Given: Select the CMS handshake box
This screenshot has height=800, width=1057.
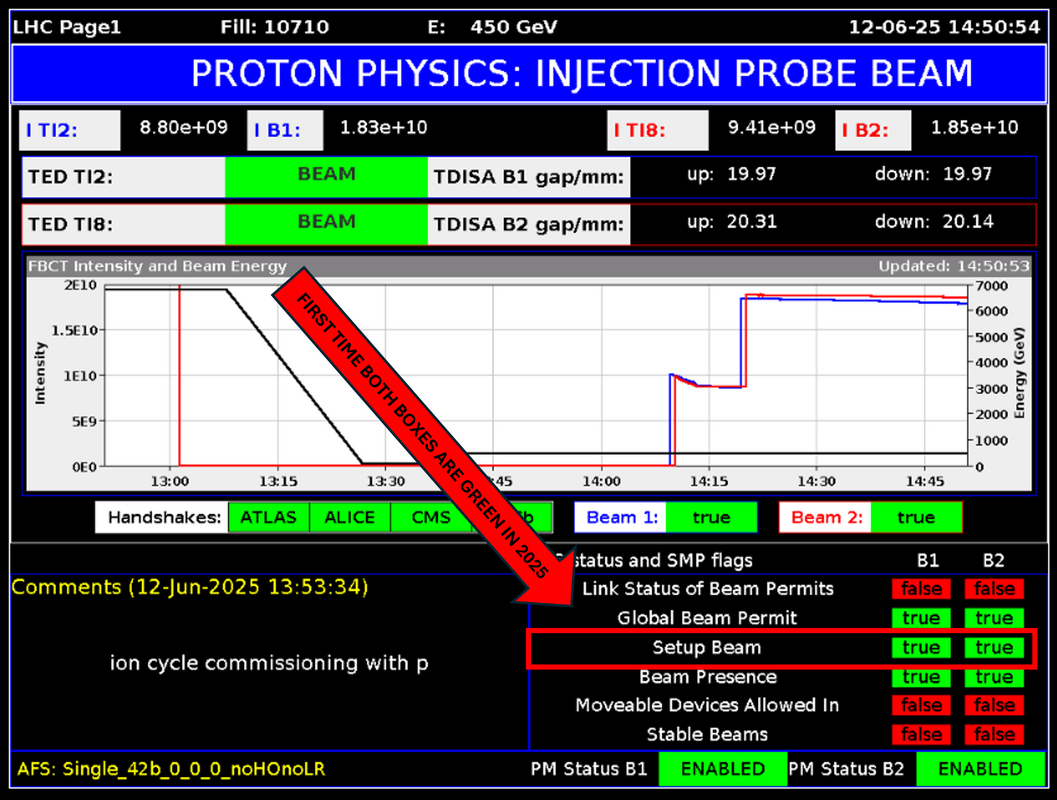Looking at the screenshot, I should click(x=431, y=518).
